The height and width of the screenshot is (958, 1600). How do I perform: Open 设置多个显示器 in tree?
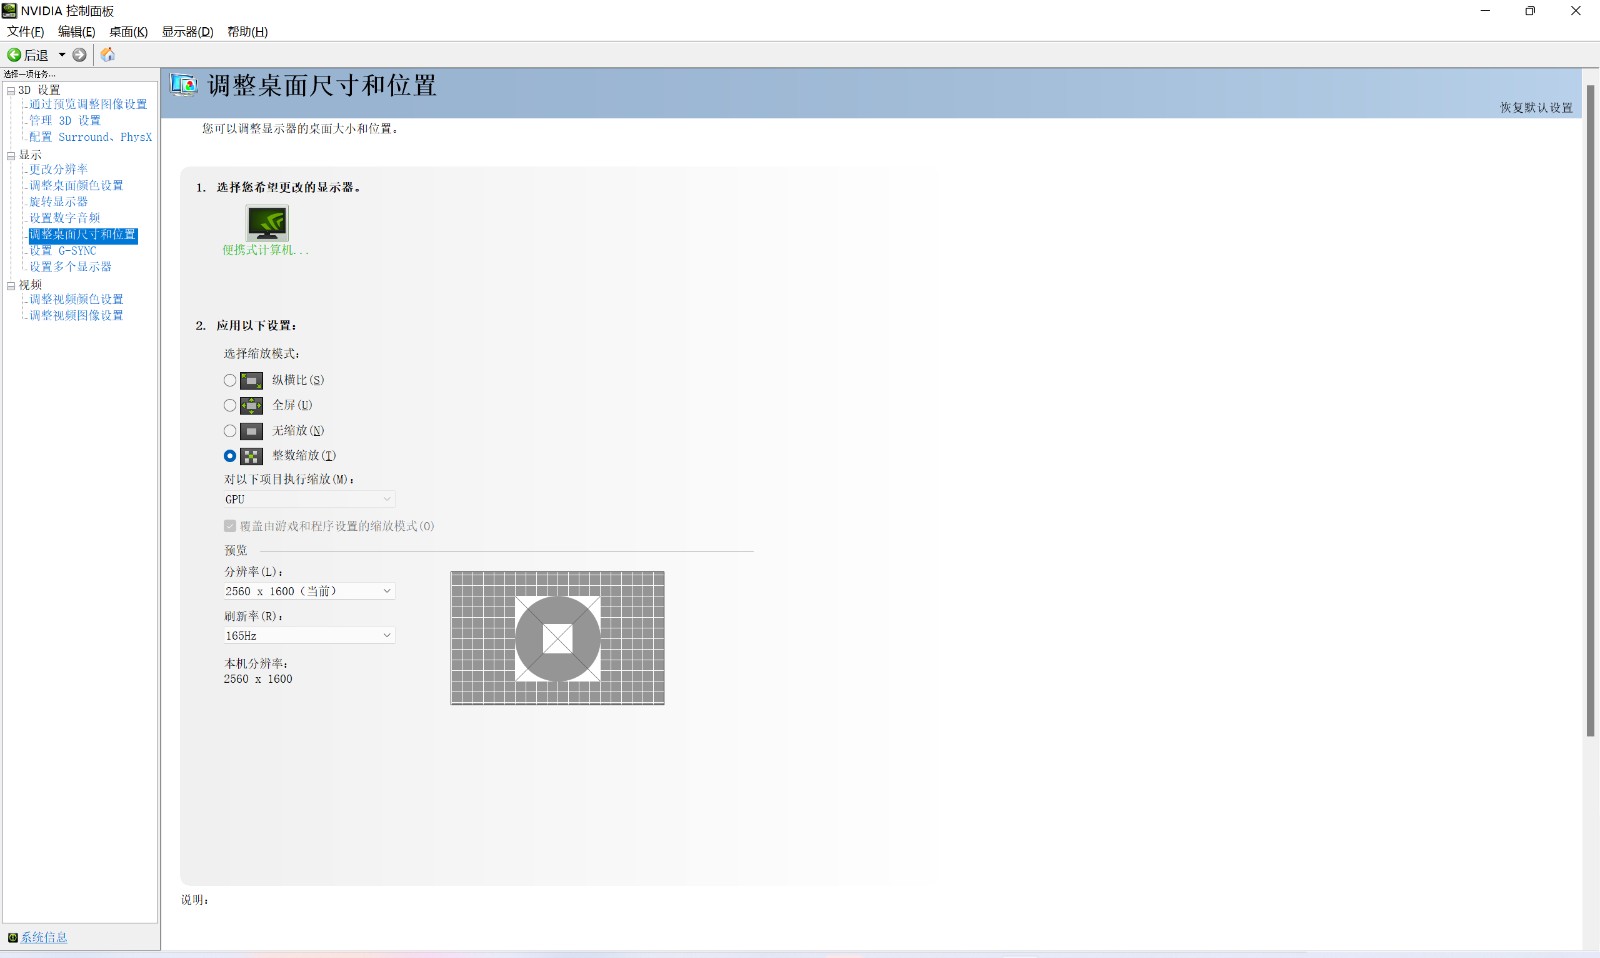click(70, 267)
